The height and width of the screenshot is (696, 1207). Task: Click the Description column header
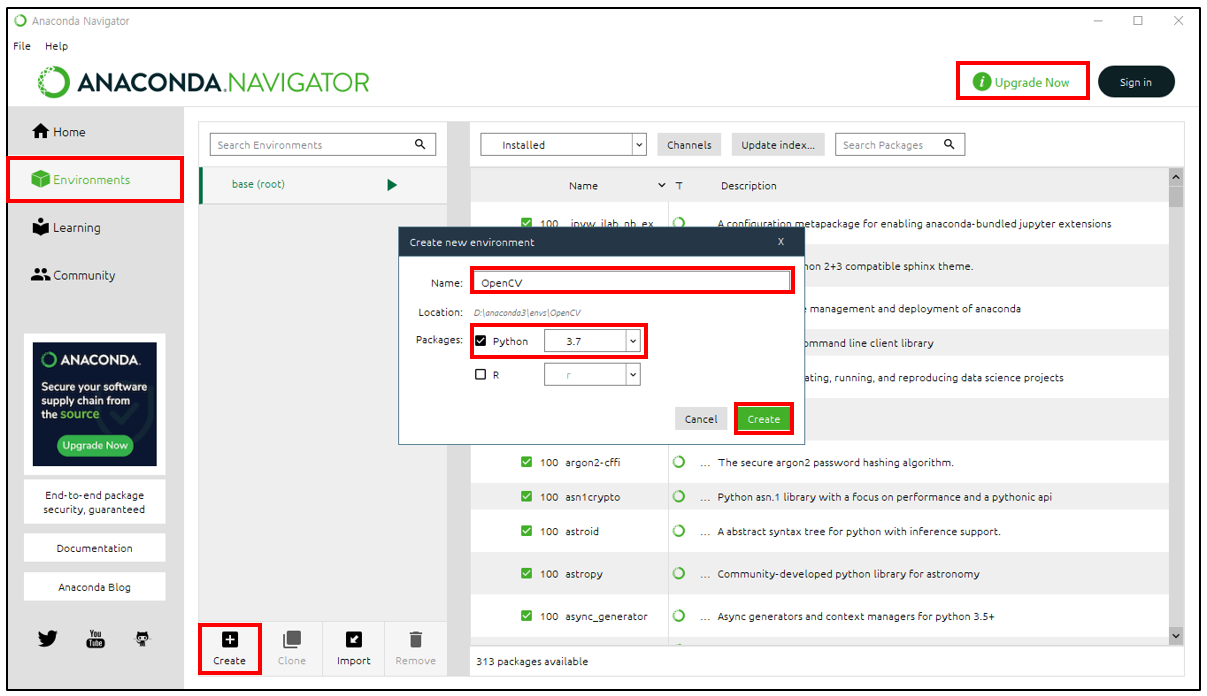click(748, 186)
